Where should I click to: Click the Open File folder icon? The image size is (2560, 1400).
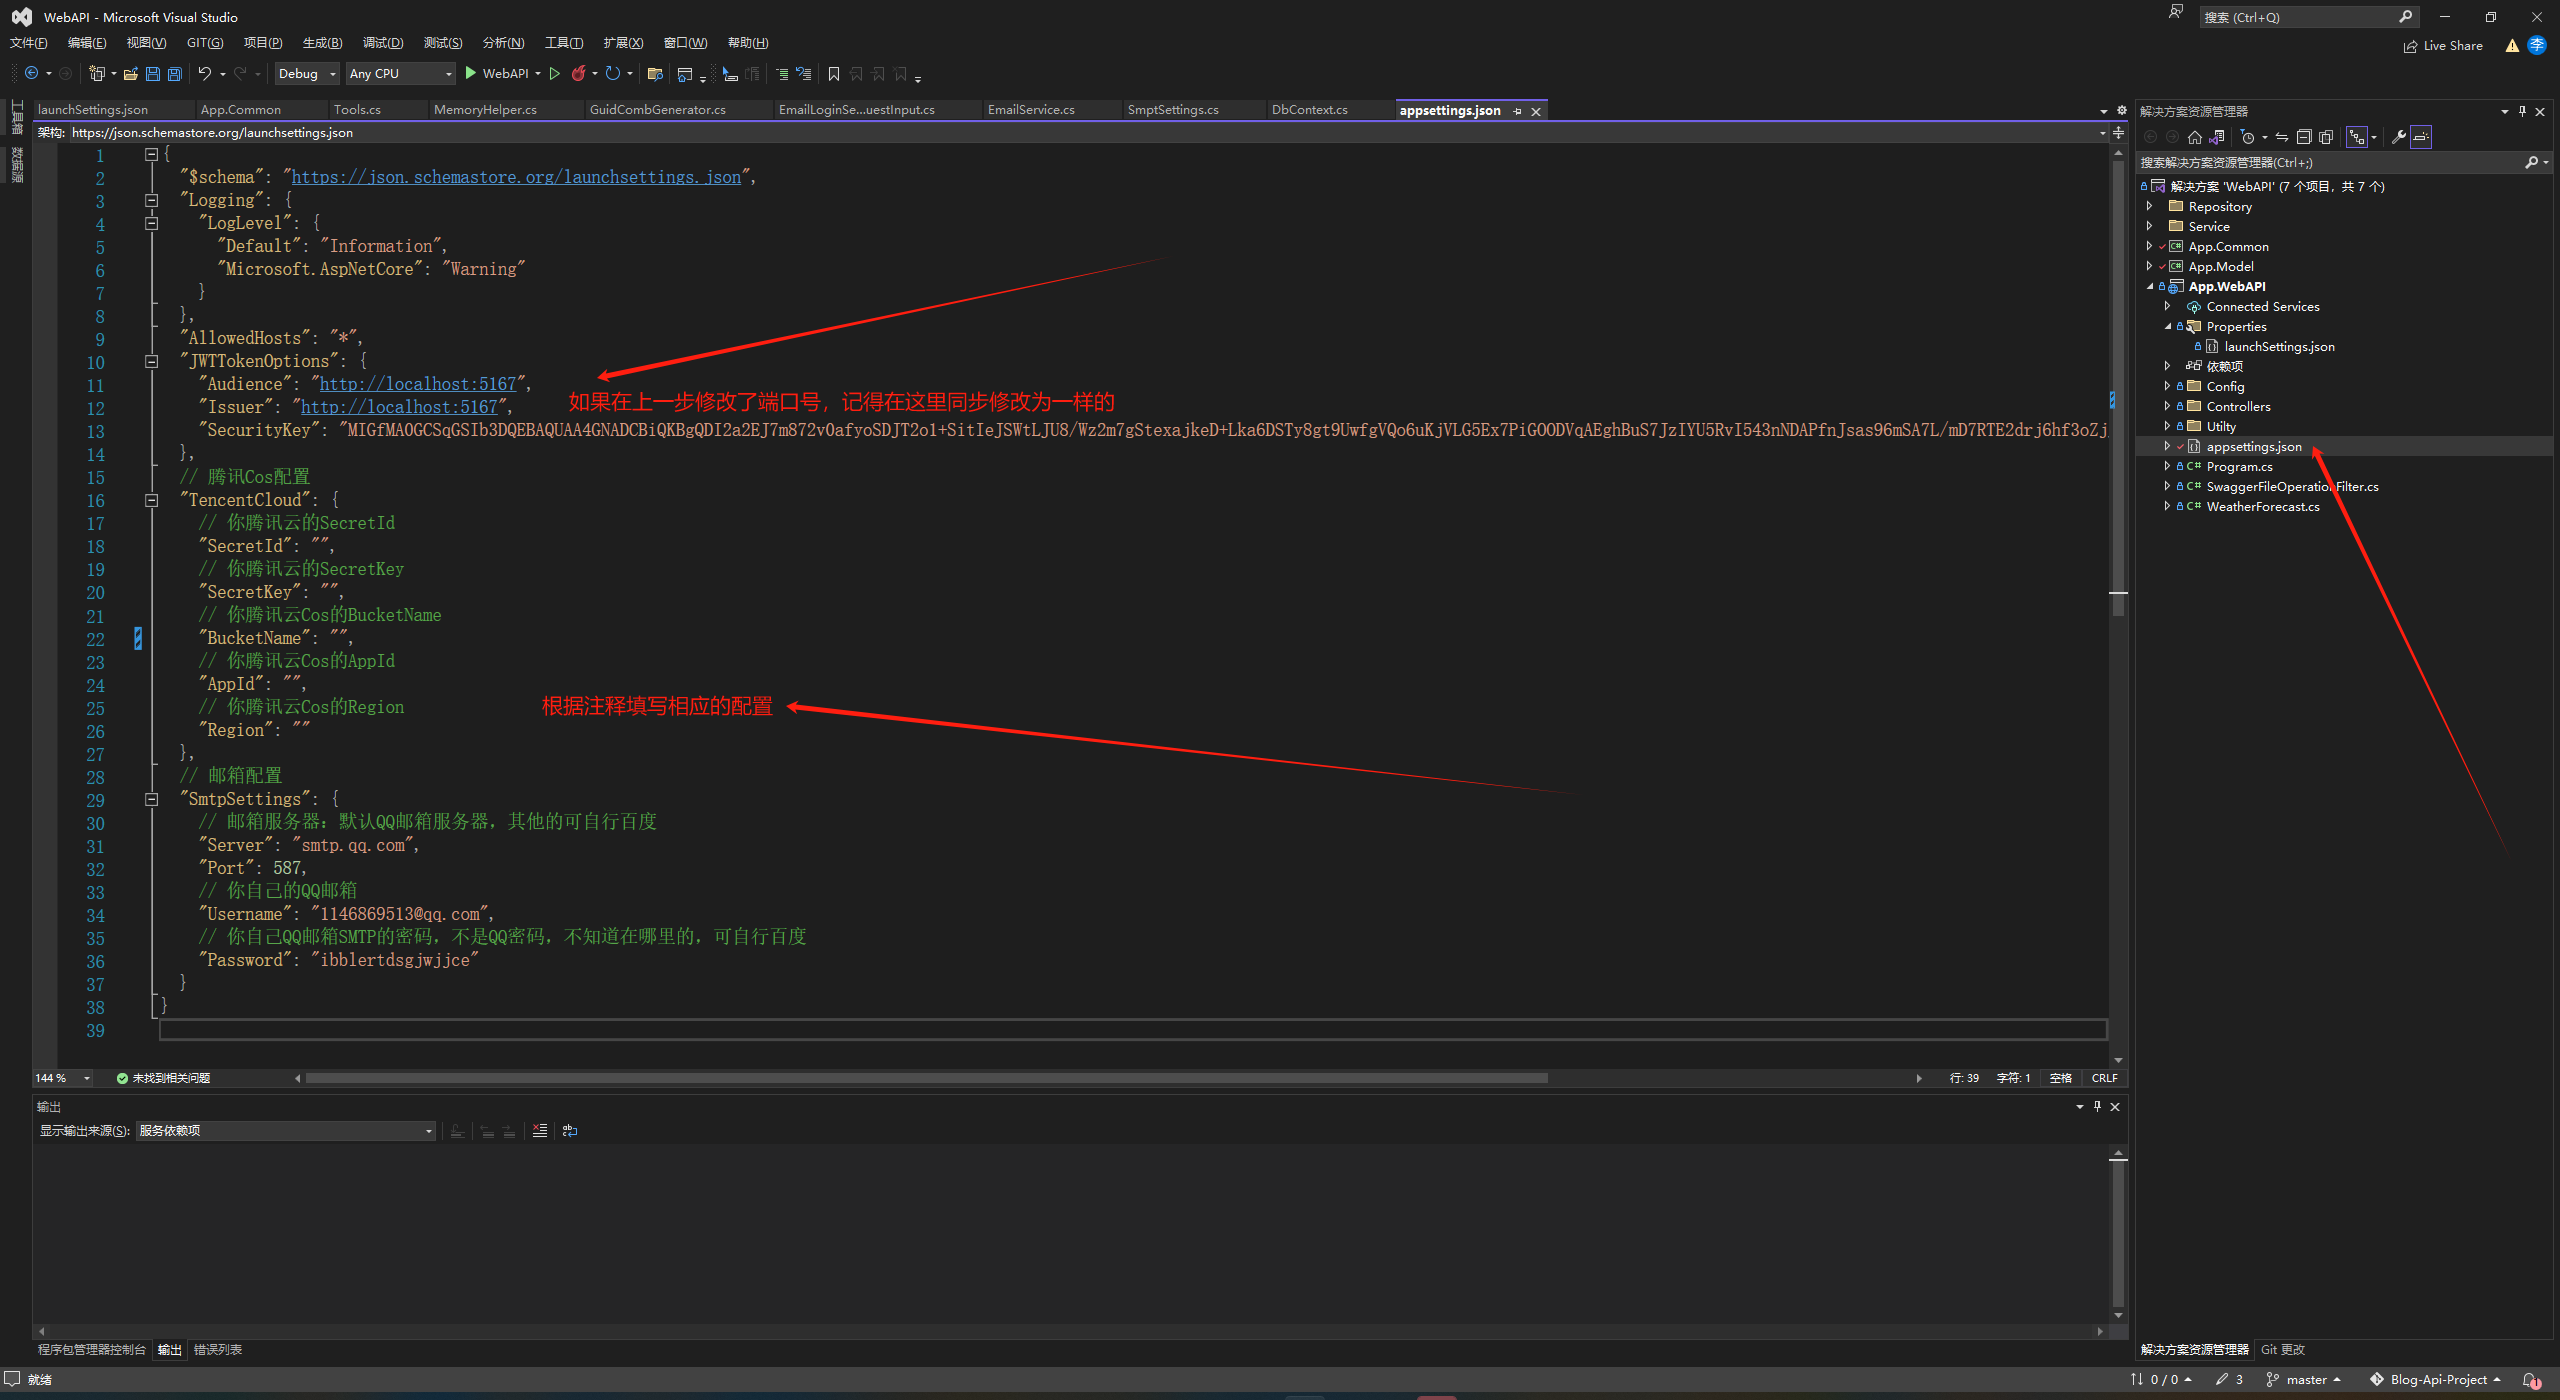(x=131, y=73)
